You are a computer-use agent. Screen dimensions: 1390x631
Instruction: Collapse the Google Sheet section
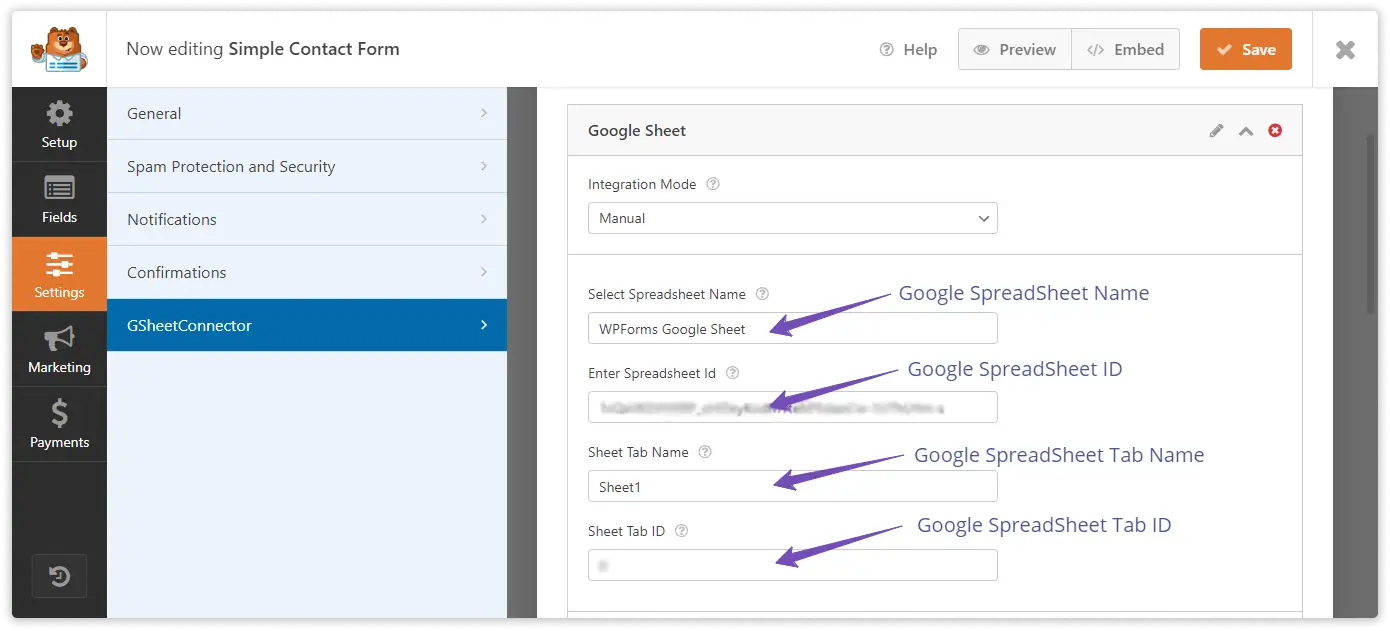pyautogui.click(x=1246, y=131)
